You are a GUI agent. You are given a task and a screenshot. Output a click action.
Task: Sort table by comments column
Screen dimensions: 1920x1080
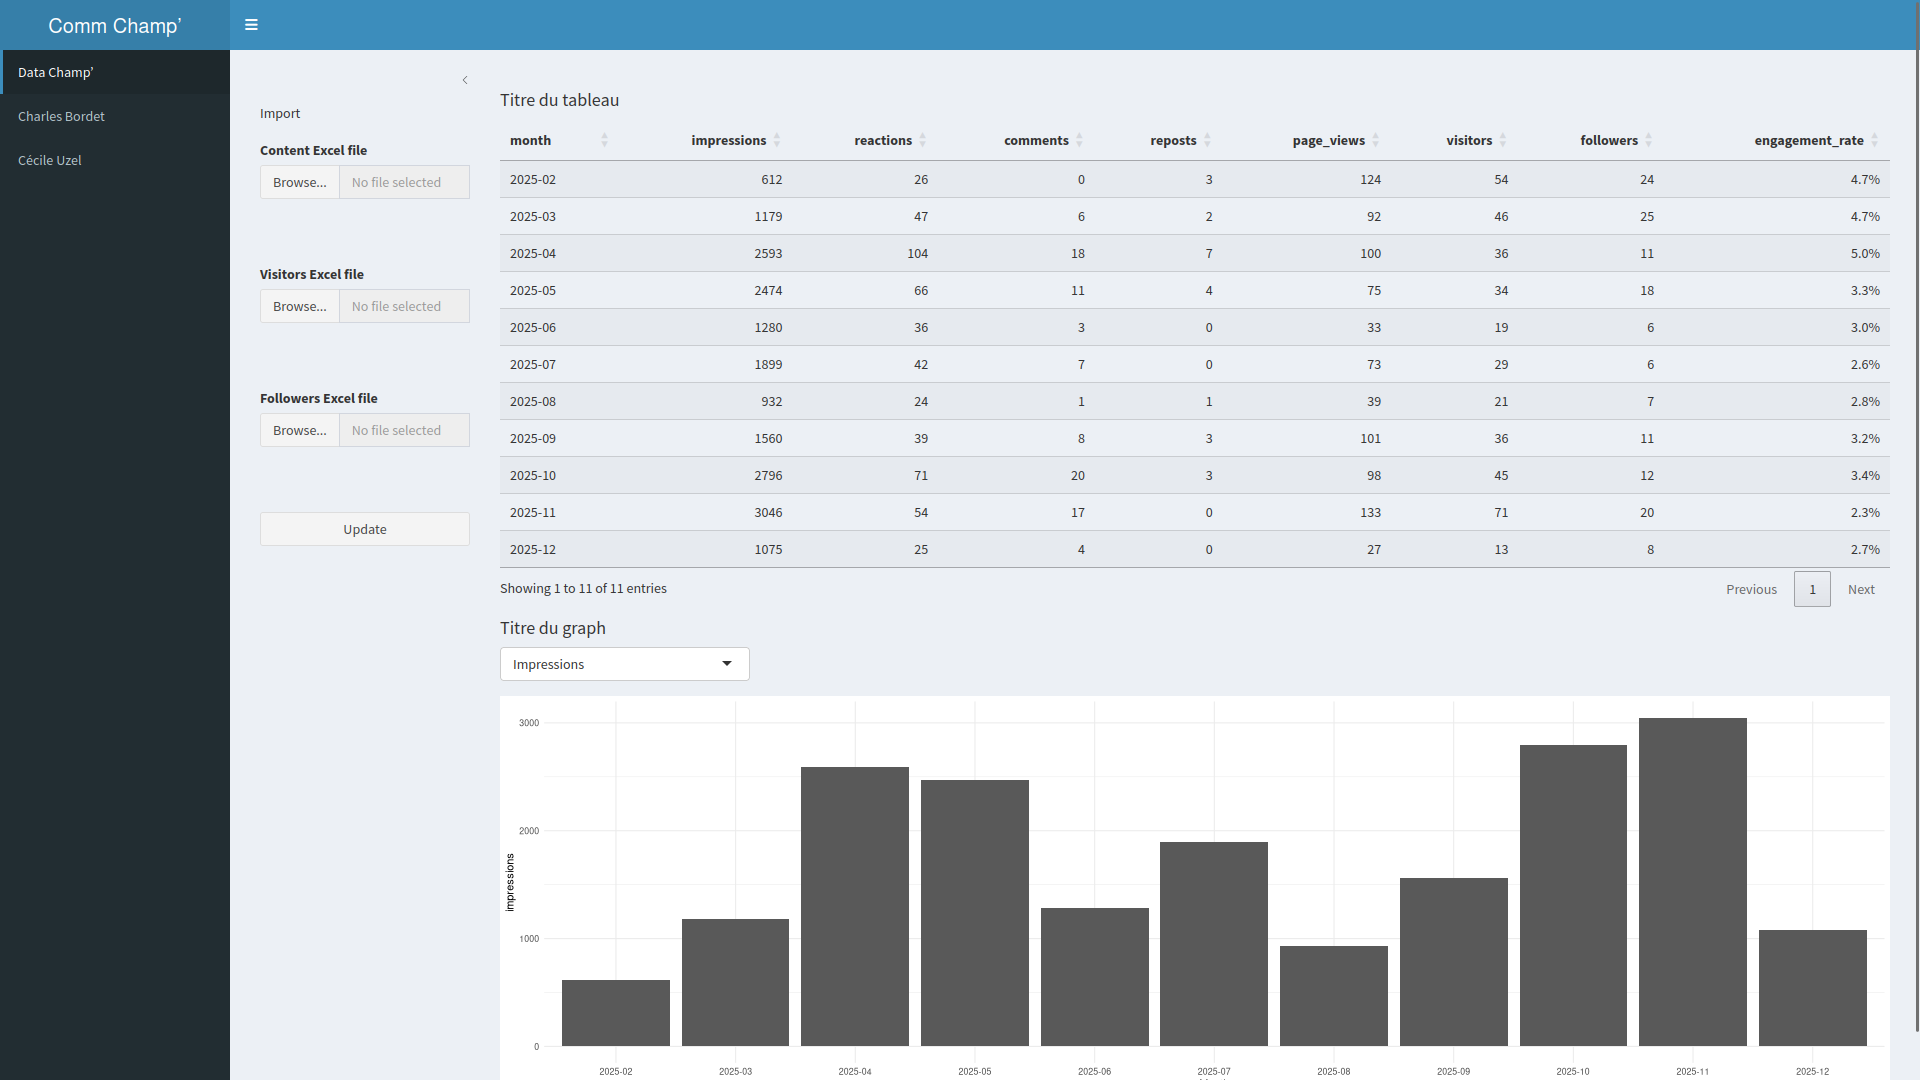click(x=1016, y=140)
